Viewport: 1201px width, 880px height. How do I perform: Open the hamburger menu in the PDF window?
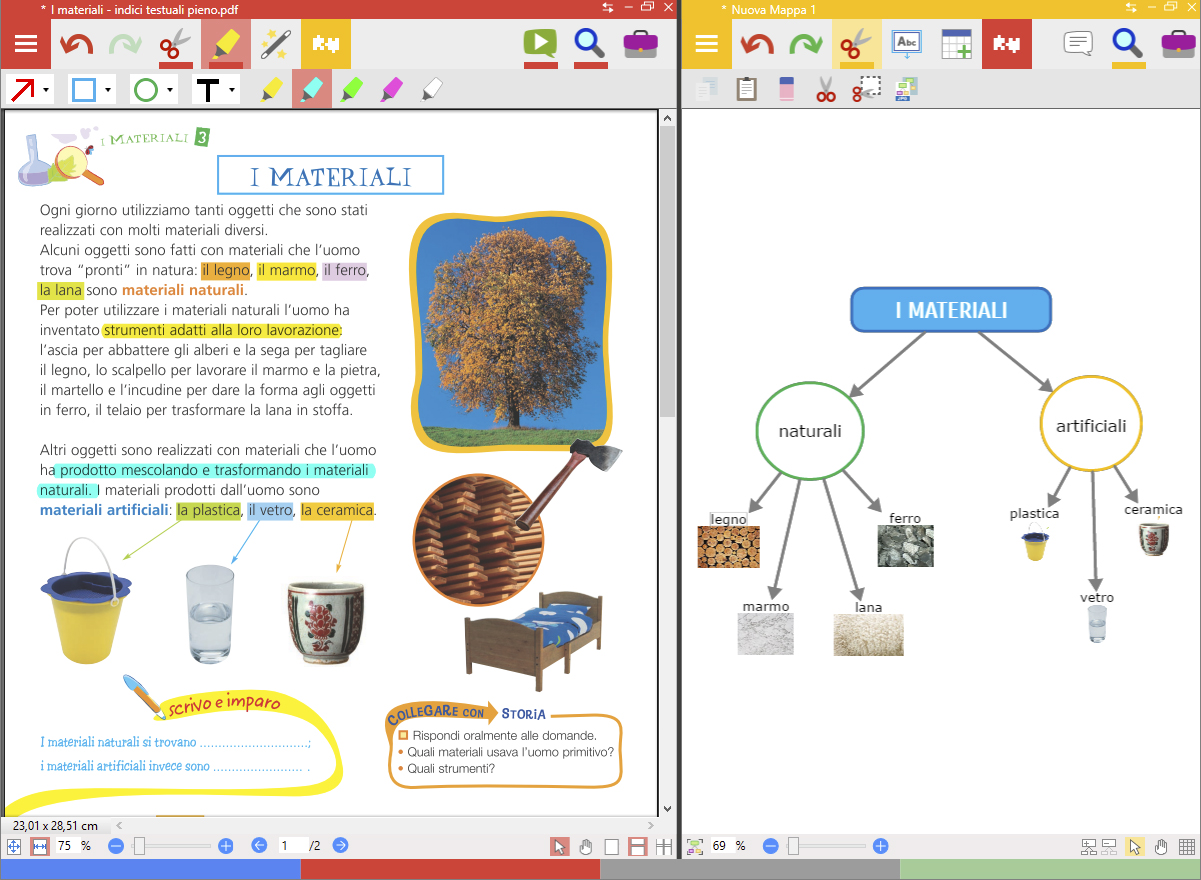pyautogui.click(x=26, y=44)
